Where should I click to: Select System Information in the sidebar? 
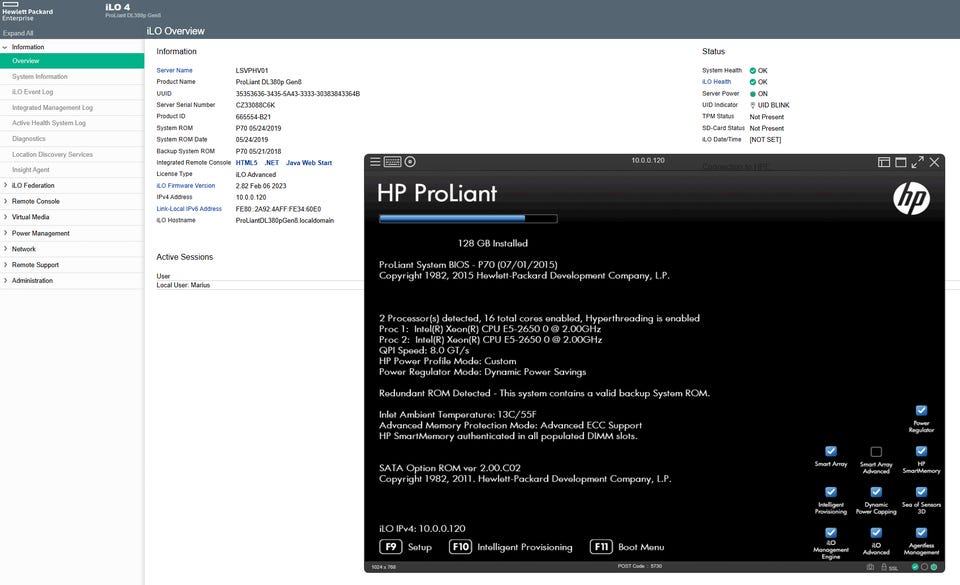(40, 76)
